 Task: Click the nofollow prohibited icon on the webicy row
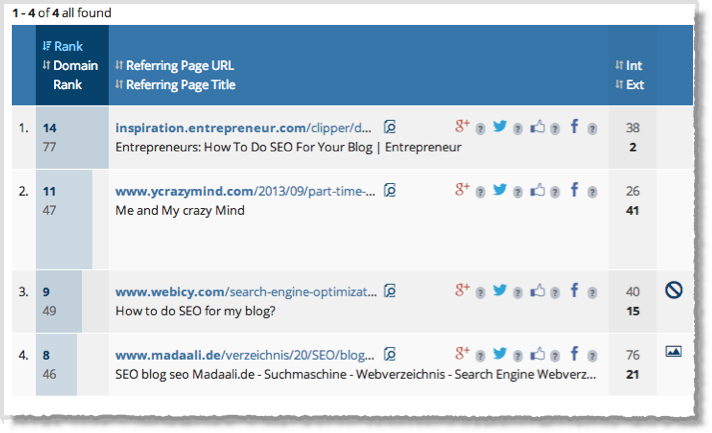[x=674, y=290]
